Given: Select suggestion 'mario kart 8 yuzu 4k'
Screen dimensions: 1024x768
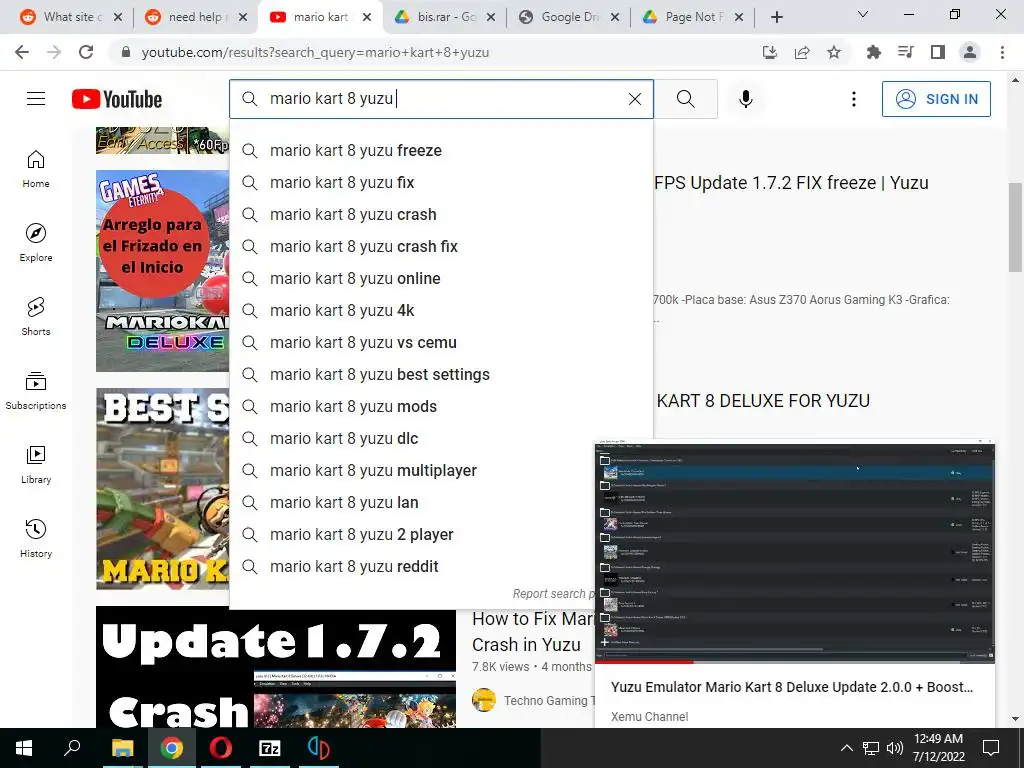Looking at the screenshot, I should click(x=441, y=310).
